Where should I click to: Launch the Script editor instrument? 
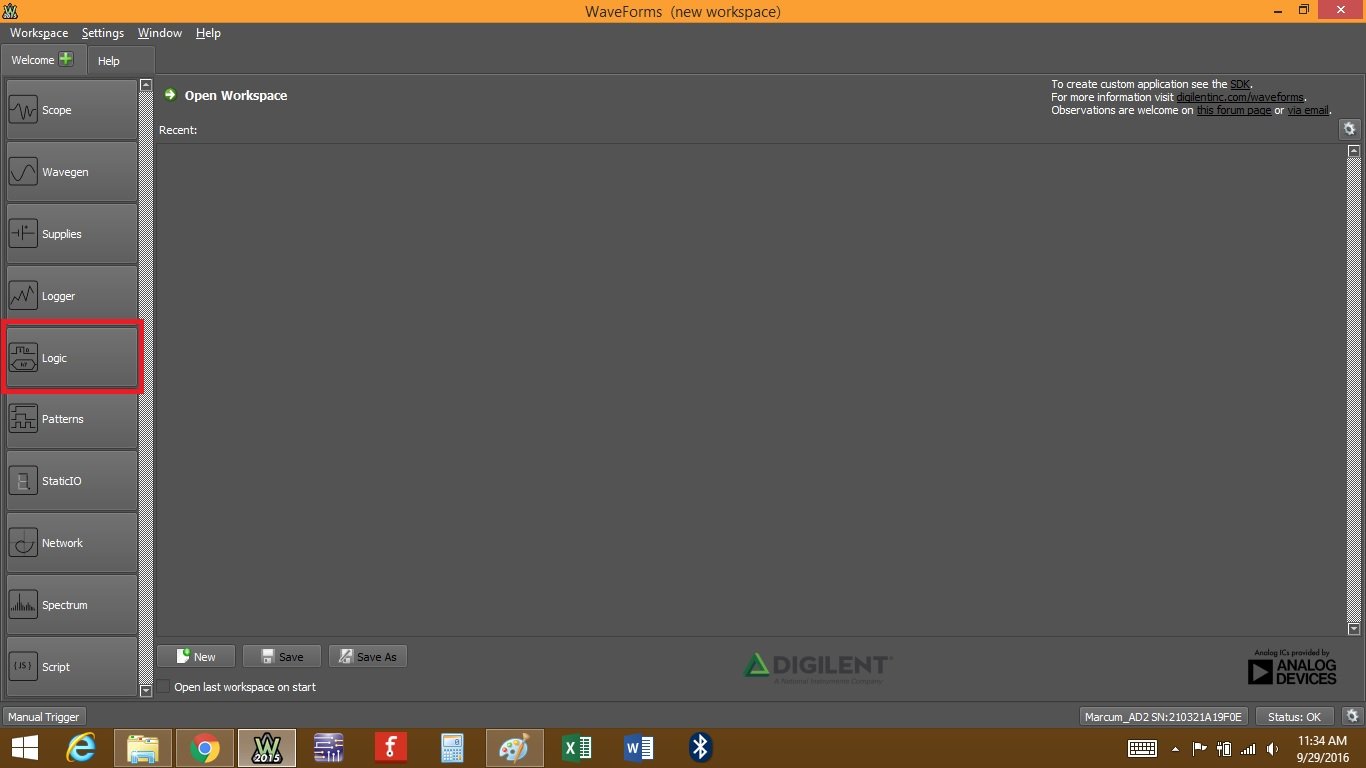pos(72,667)
